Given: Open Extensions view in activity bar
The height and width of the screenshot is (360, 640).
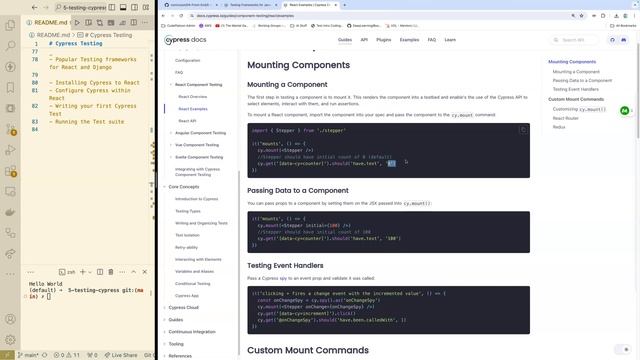Looking at the screenshot, I should 10,171.
